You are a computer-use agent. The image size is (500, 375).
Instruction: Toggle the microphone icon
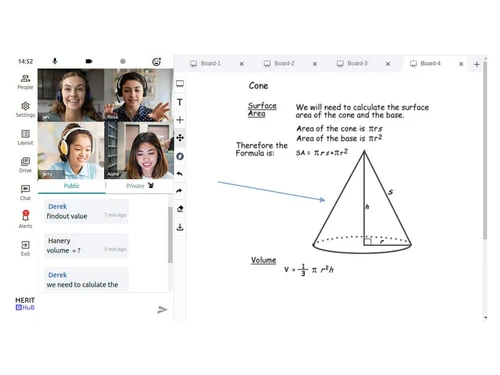click(55, 61)
